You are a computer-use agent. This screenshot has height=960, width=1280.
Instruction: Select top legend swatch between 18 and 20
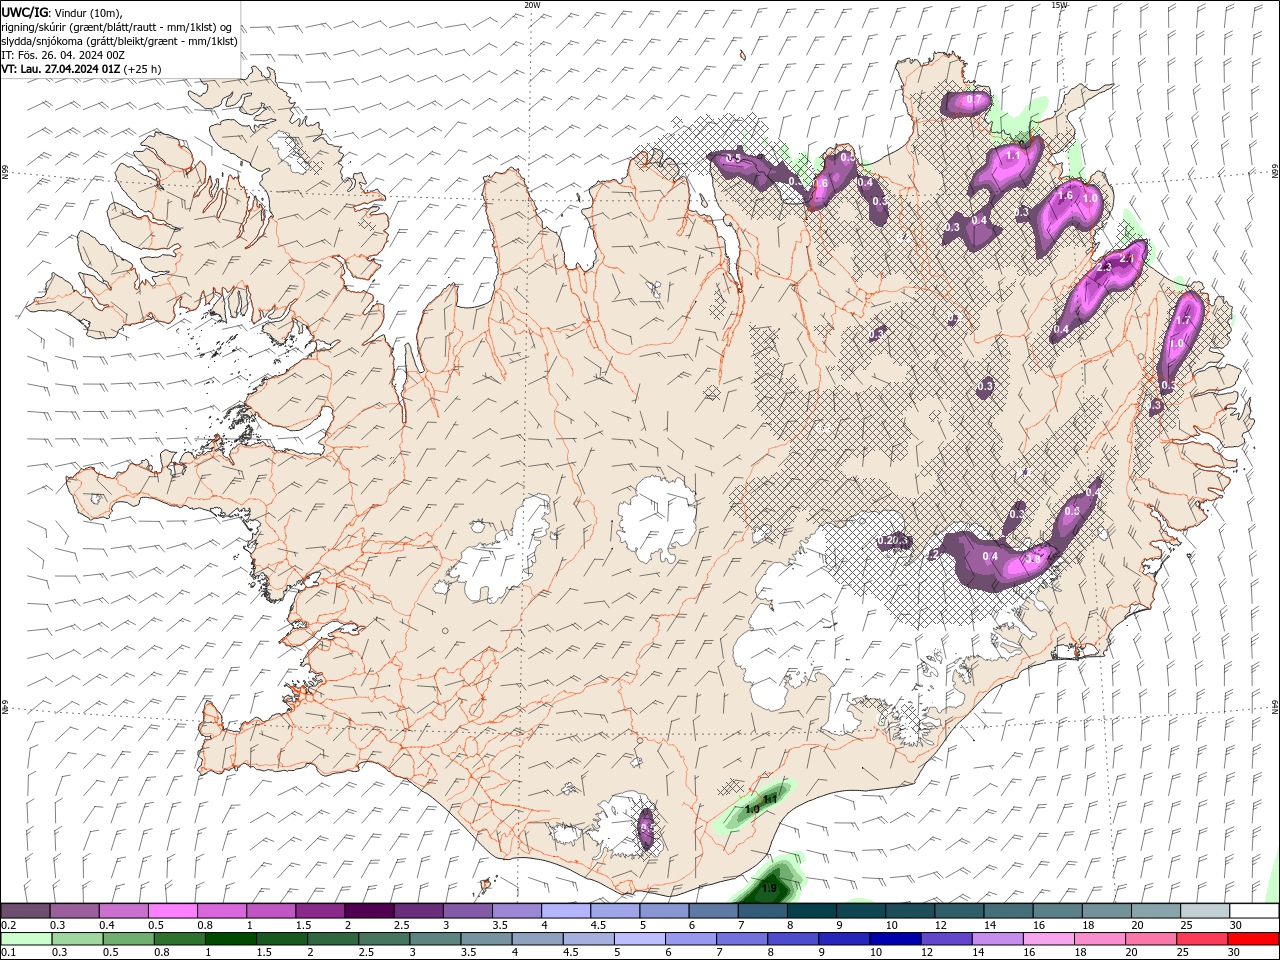(x=1107, y=911)
